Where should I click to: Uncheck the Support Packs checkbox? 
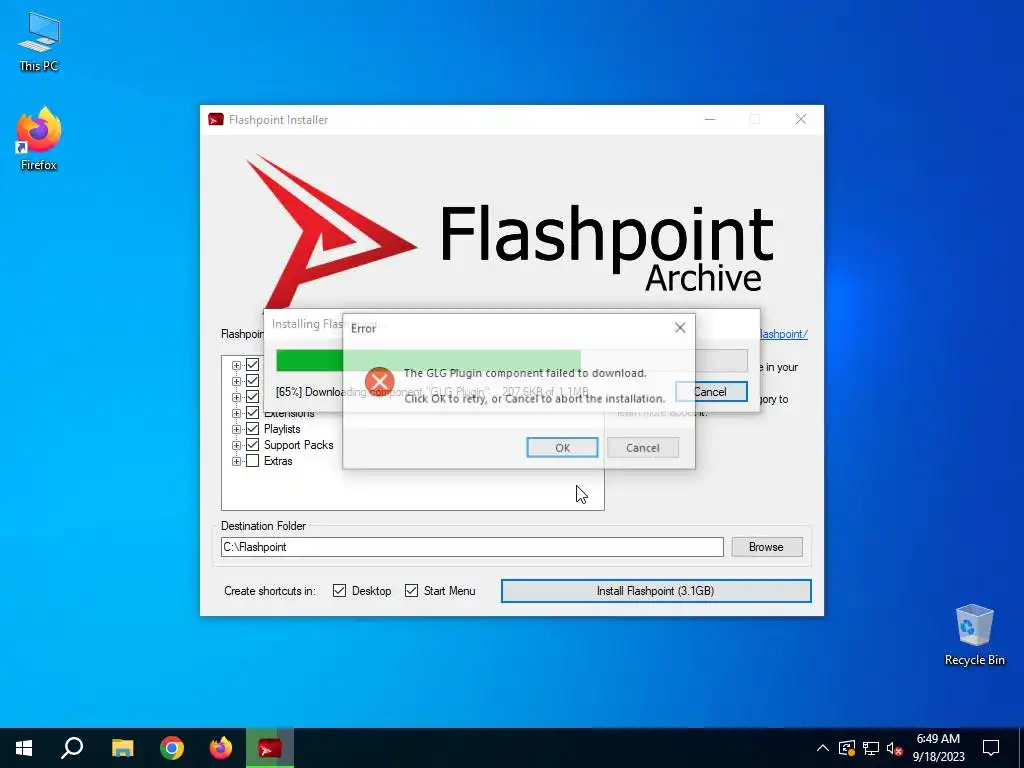[252, 445]
